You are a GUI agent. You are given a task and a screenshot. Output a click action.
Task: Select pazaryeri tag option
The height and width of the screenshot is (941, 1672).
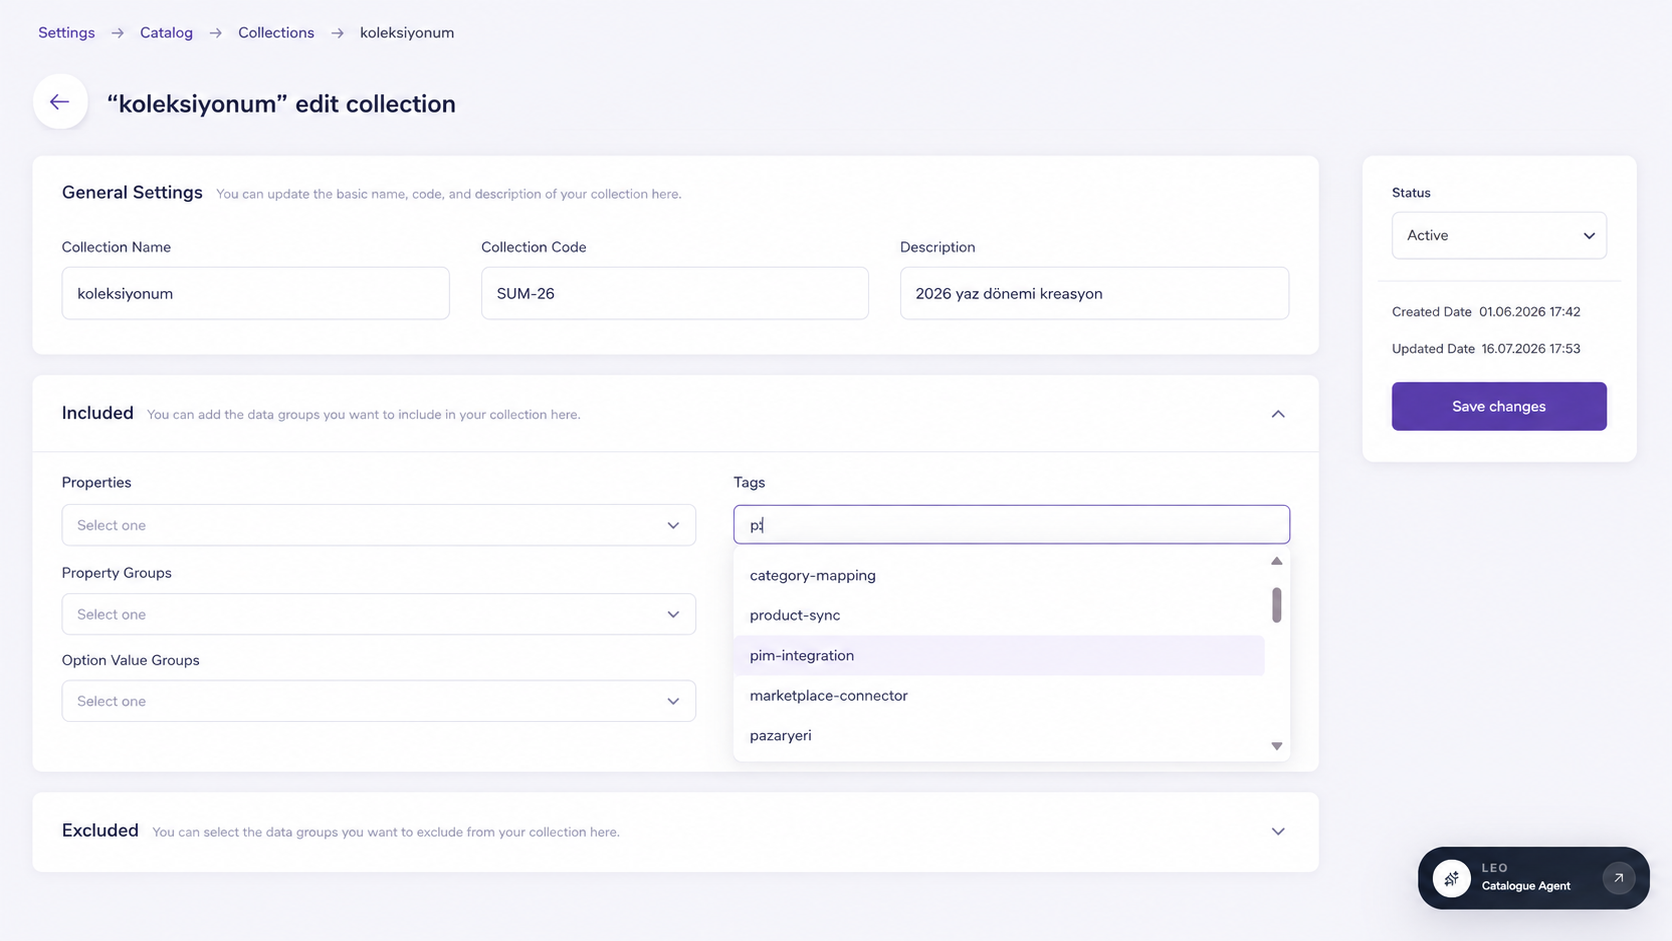click(999, 735)
